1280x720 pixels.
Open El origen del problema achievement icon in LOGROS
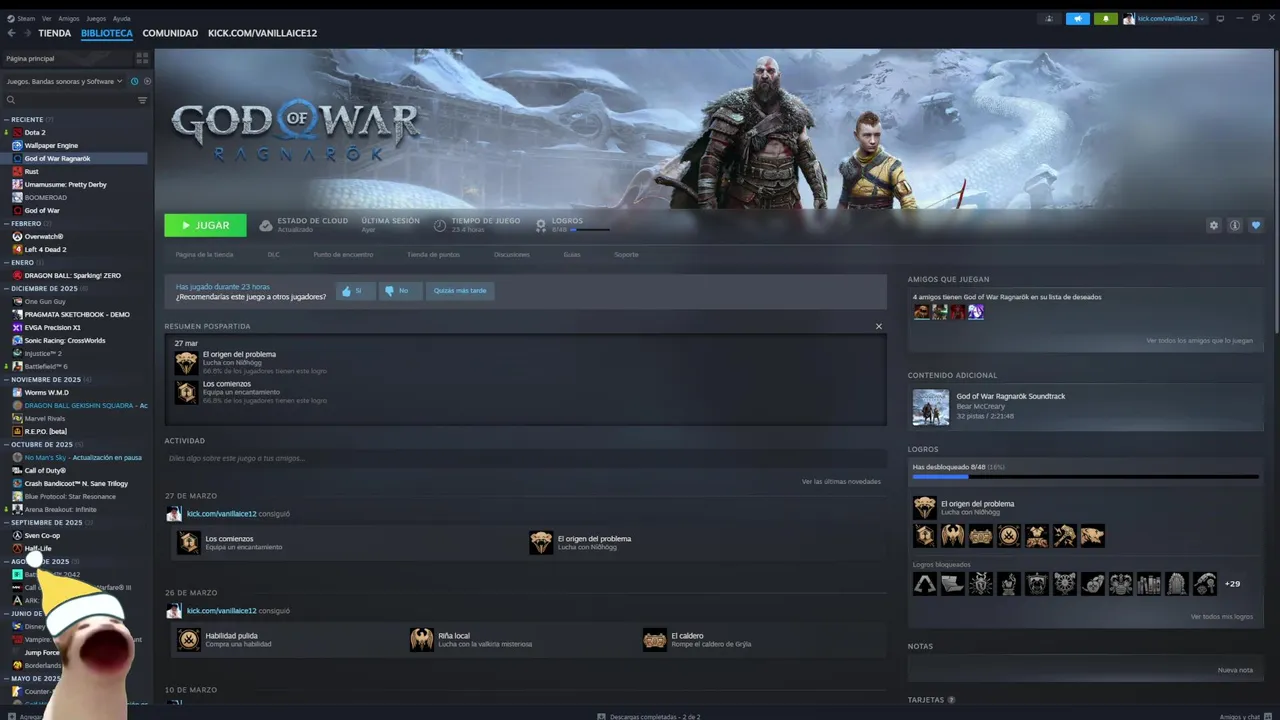click(x=925, y=508)
